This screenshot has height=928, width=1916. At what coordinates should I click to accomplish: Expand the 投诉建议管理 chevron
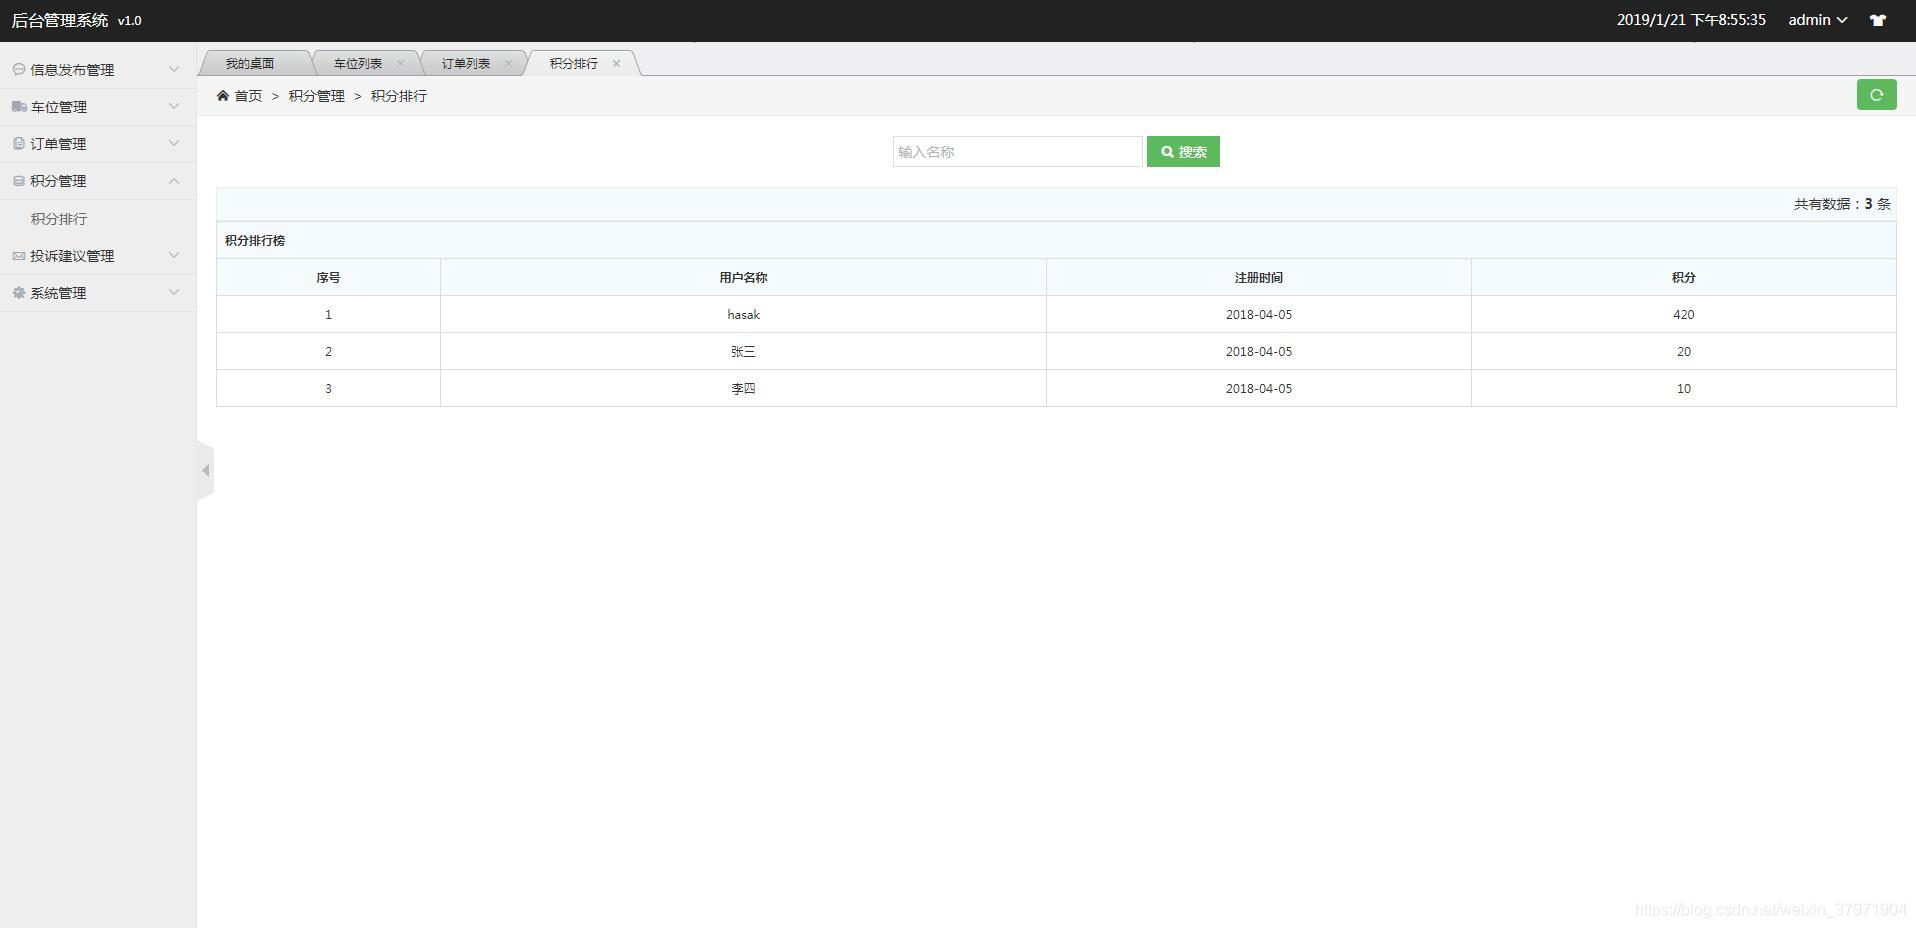coord(174,255)
